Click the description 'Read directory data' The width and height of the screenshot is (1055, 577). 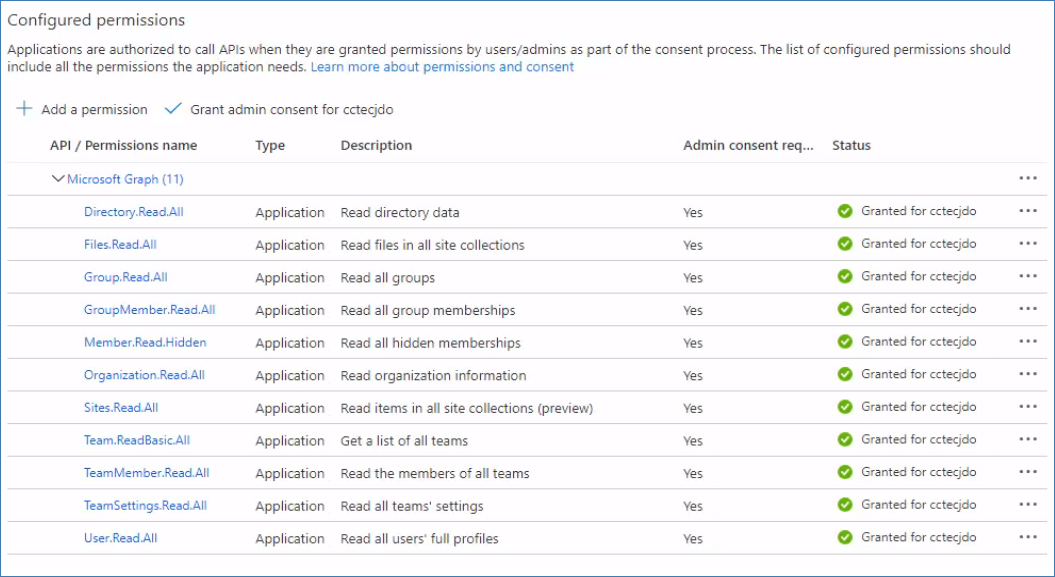(400, 213)
